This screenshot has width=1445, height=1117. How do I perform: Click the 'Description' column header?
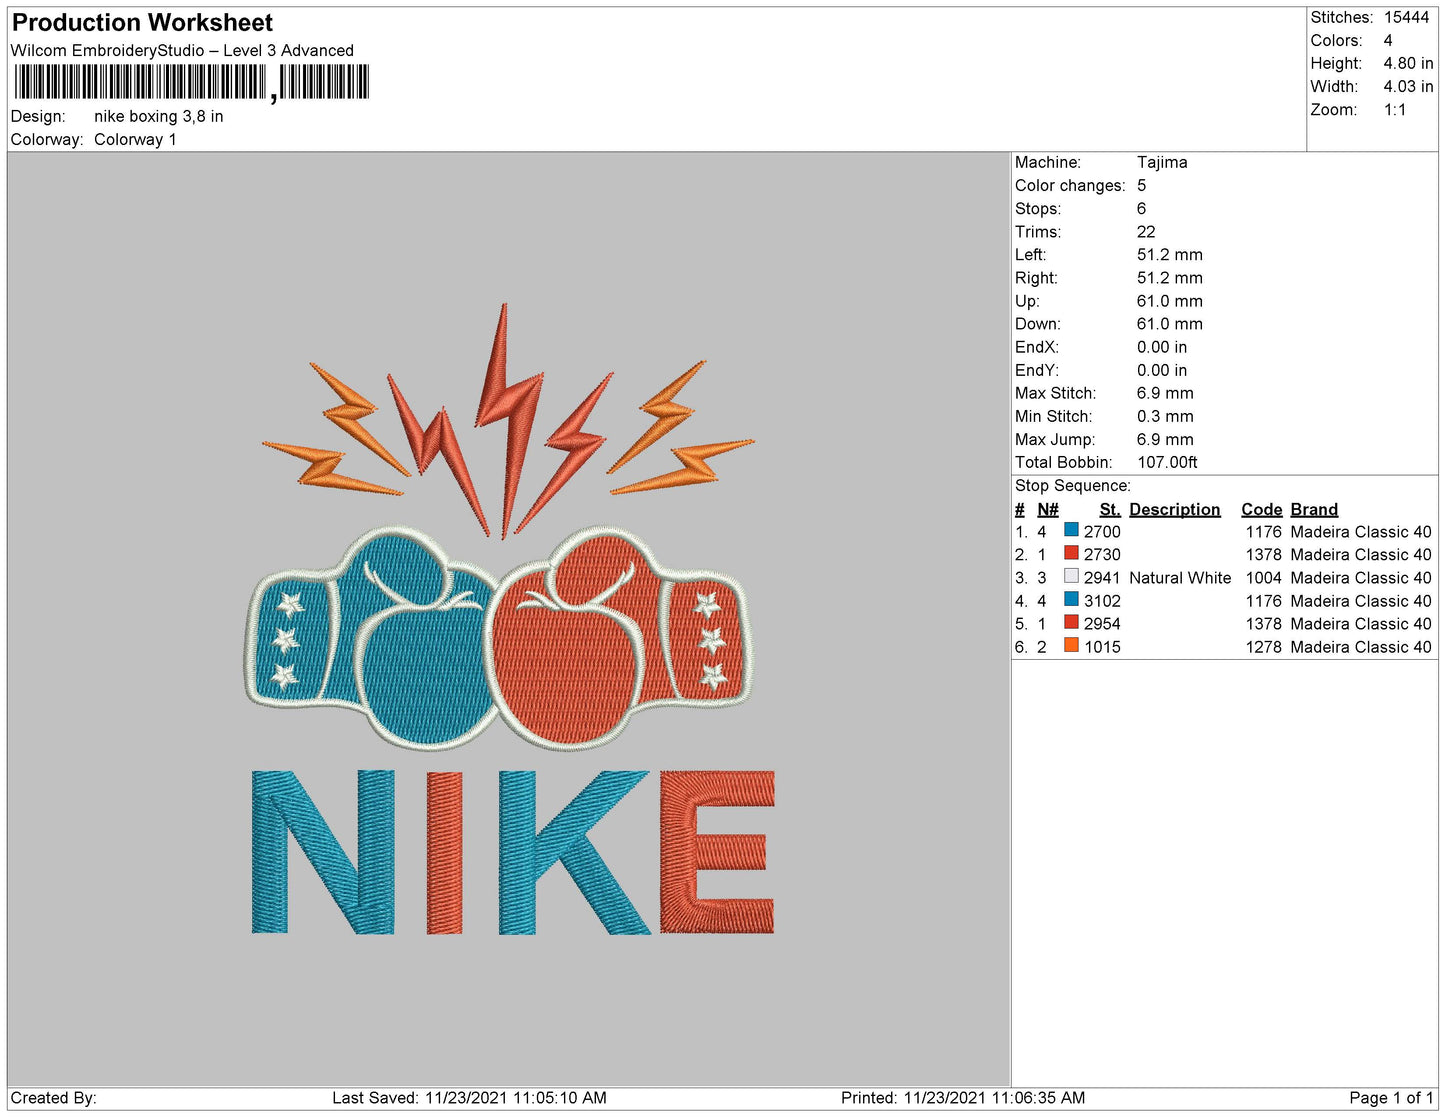click(1174, 509)
